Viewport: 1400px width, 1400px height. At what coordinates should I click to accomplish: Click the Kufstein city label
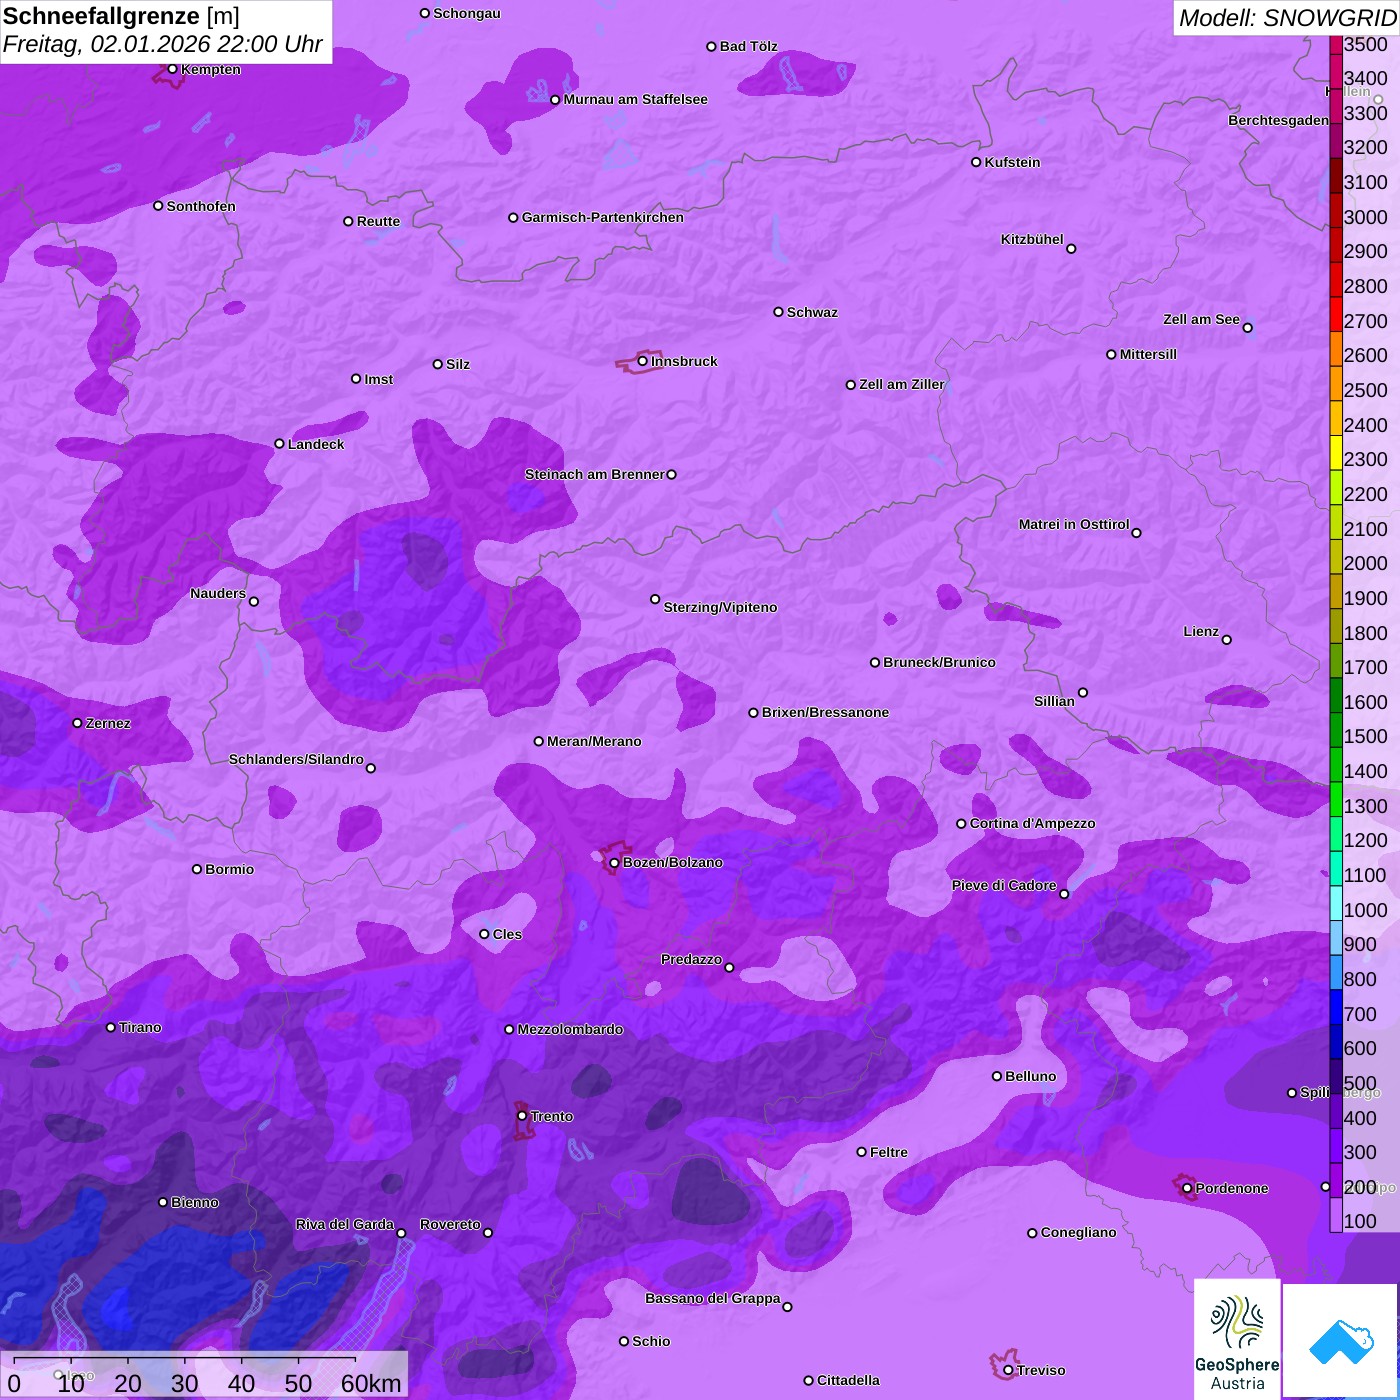[1012, 162]
